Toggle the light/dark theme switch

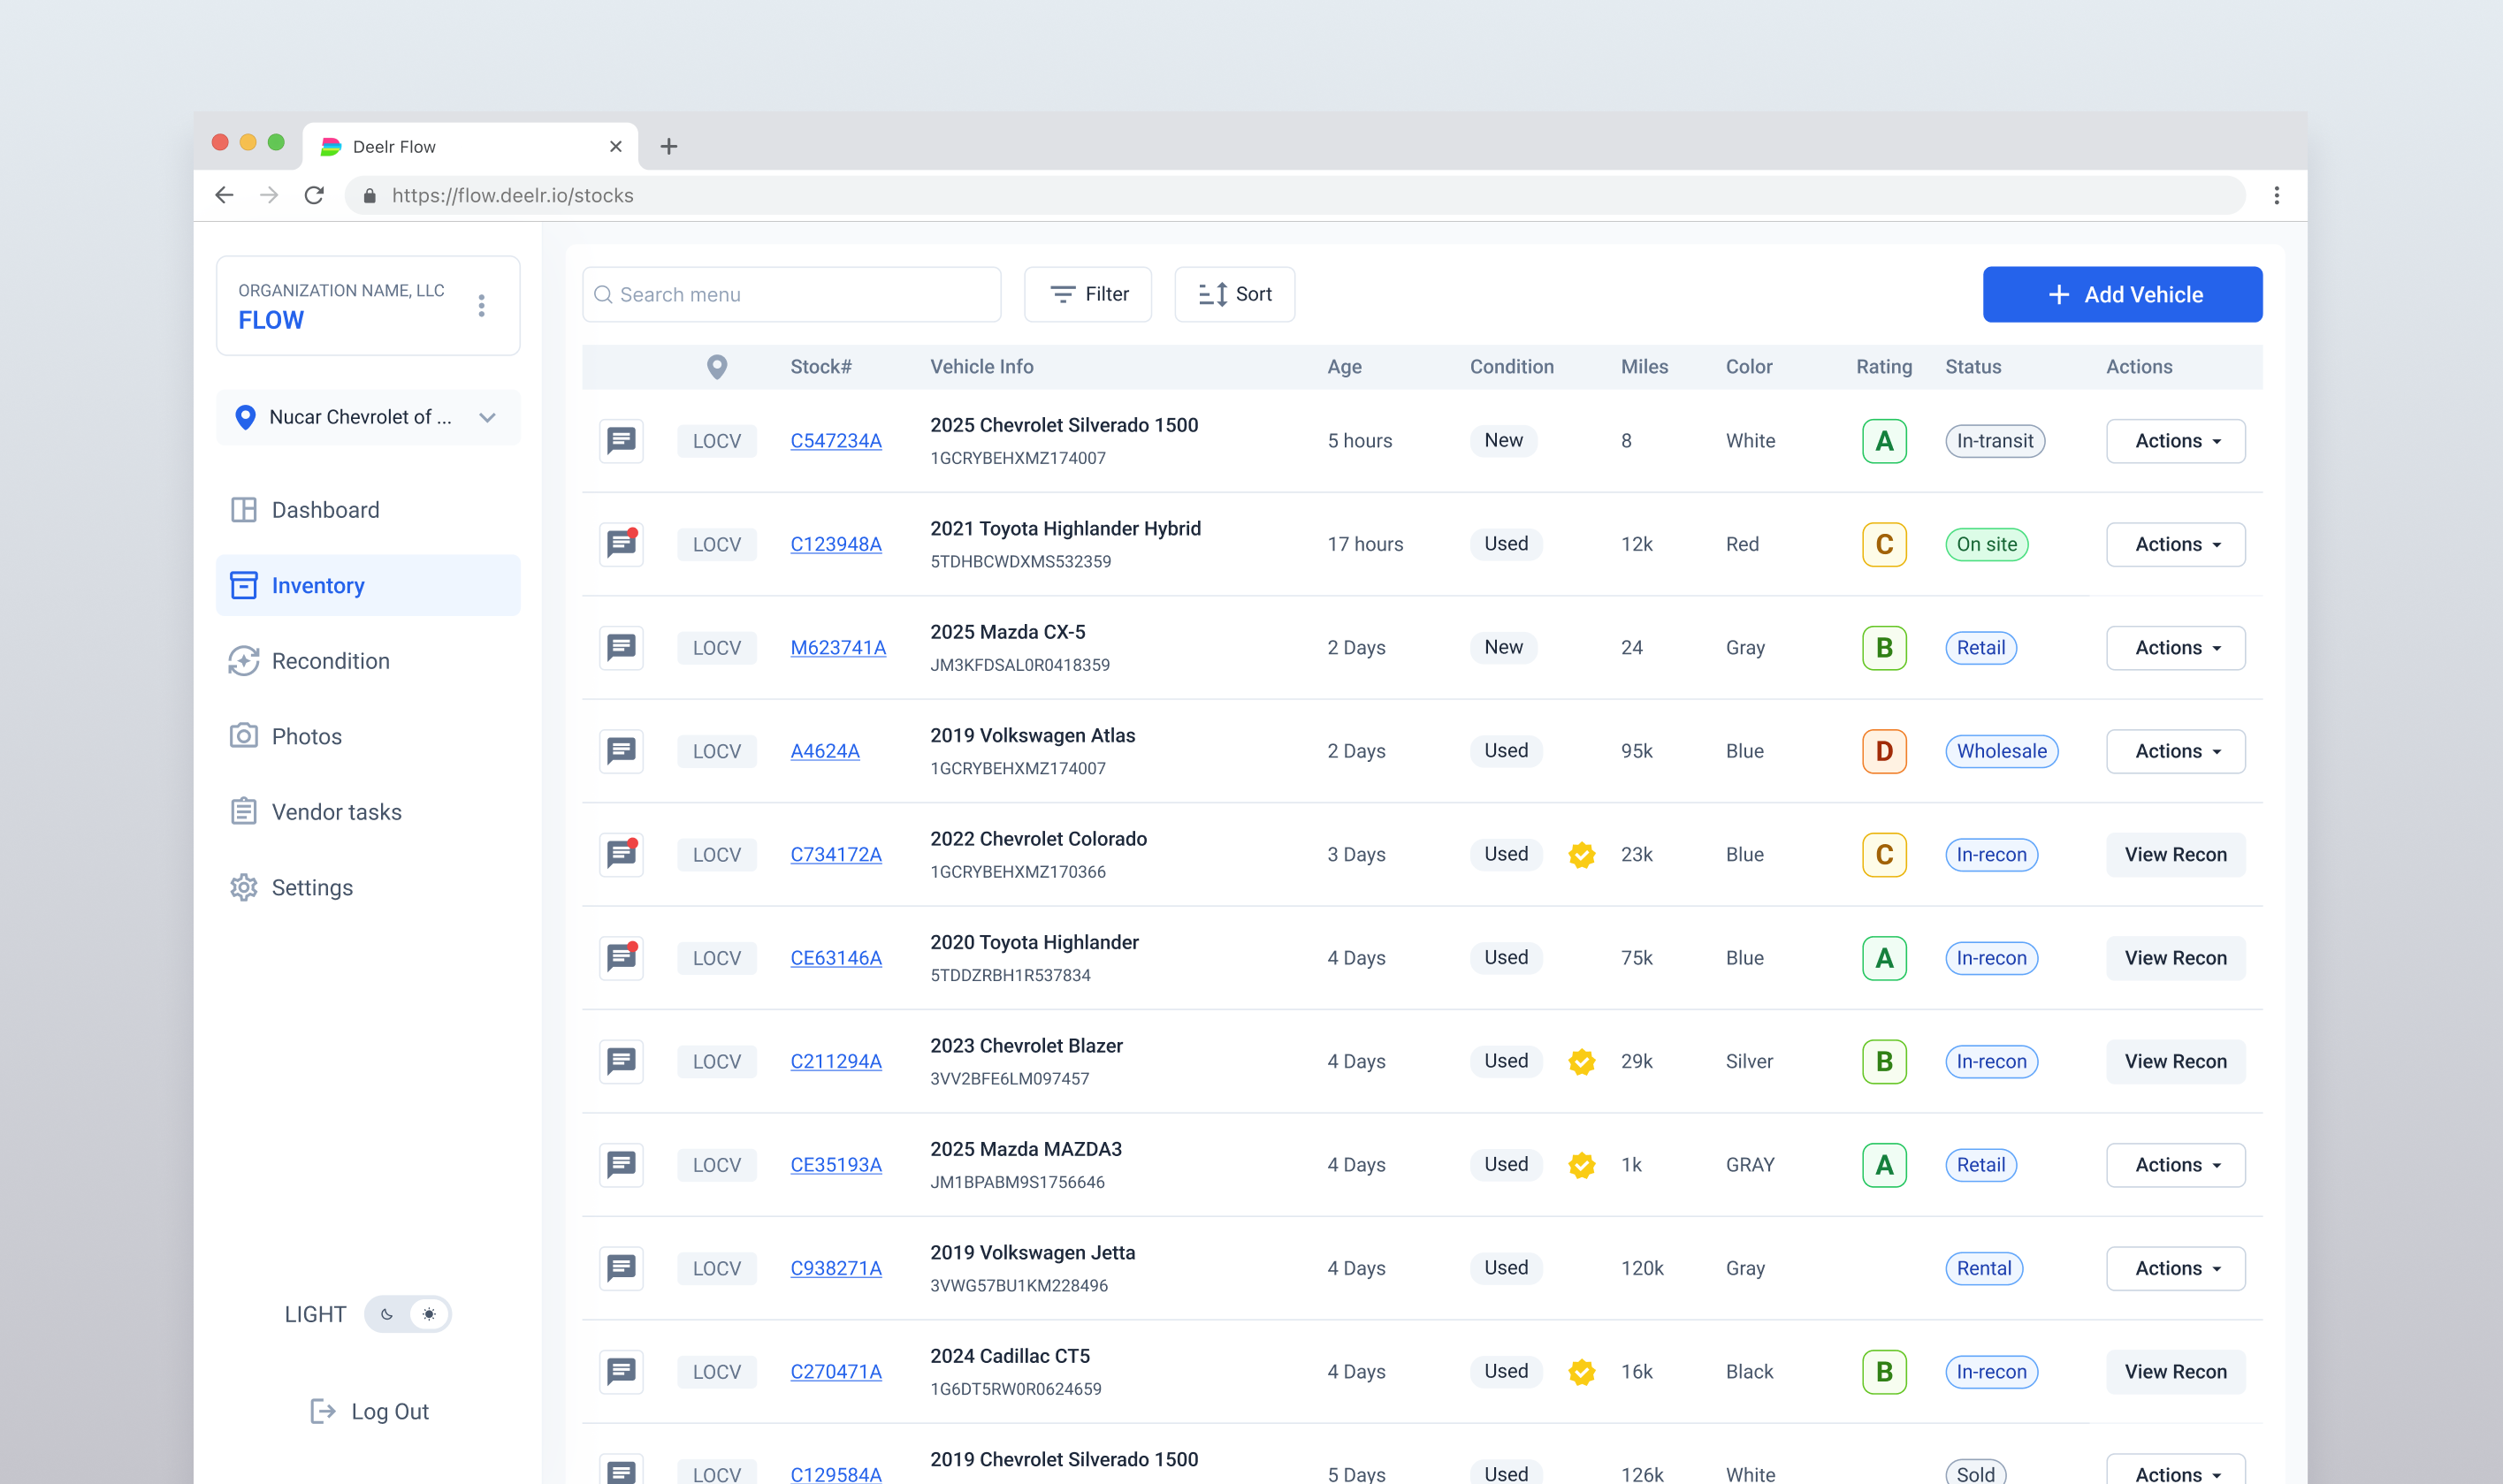pyautogui.click(x=407, y=1314)
